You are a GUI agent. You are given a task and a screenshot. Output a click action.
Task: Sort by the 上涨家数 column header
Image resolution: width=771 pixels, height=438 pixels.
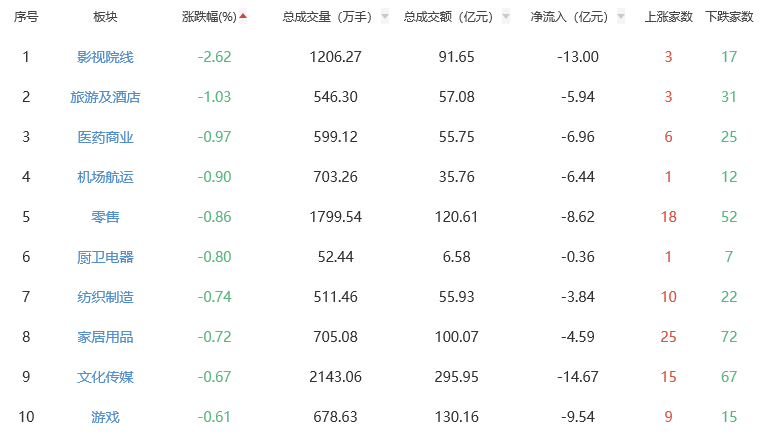pos(668,17)
